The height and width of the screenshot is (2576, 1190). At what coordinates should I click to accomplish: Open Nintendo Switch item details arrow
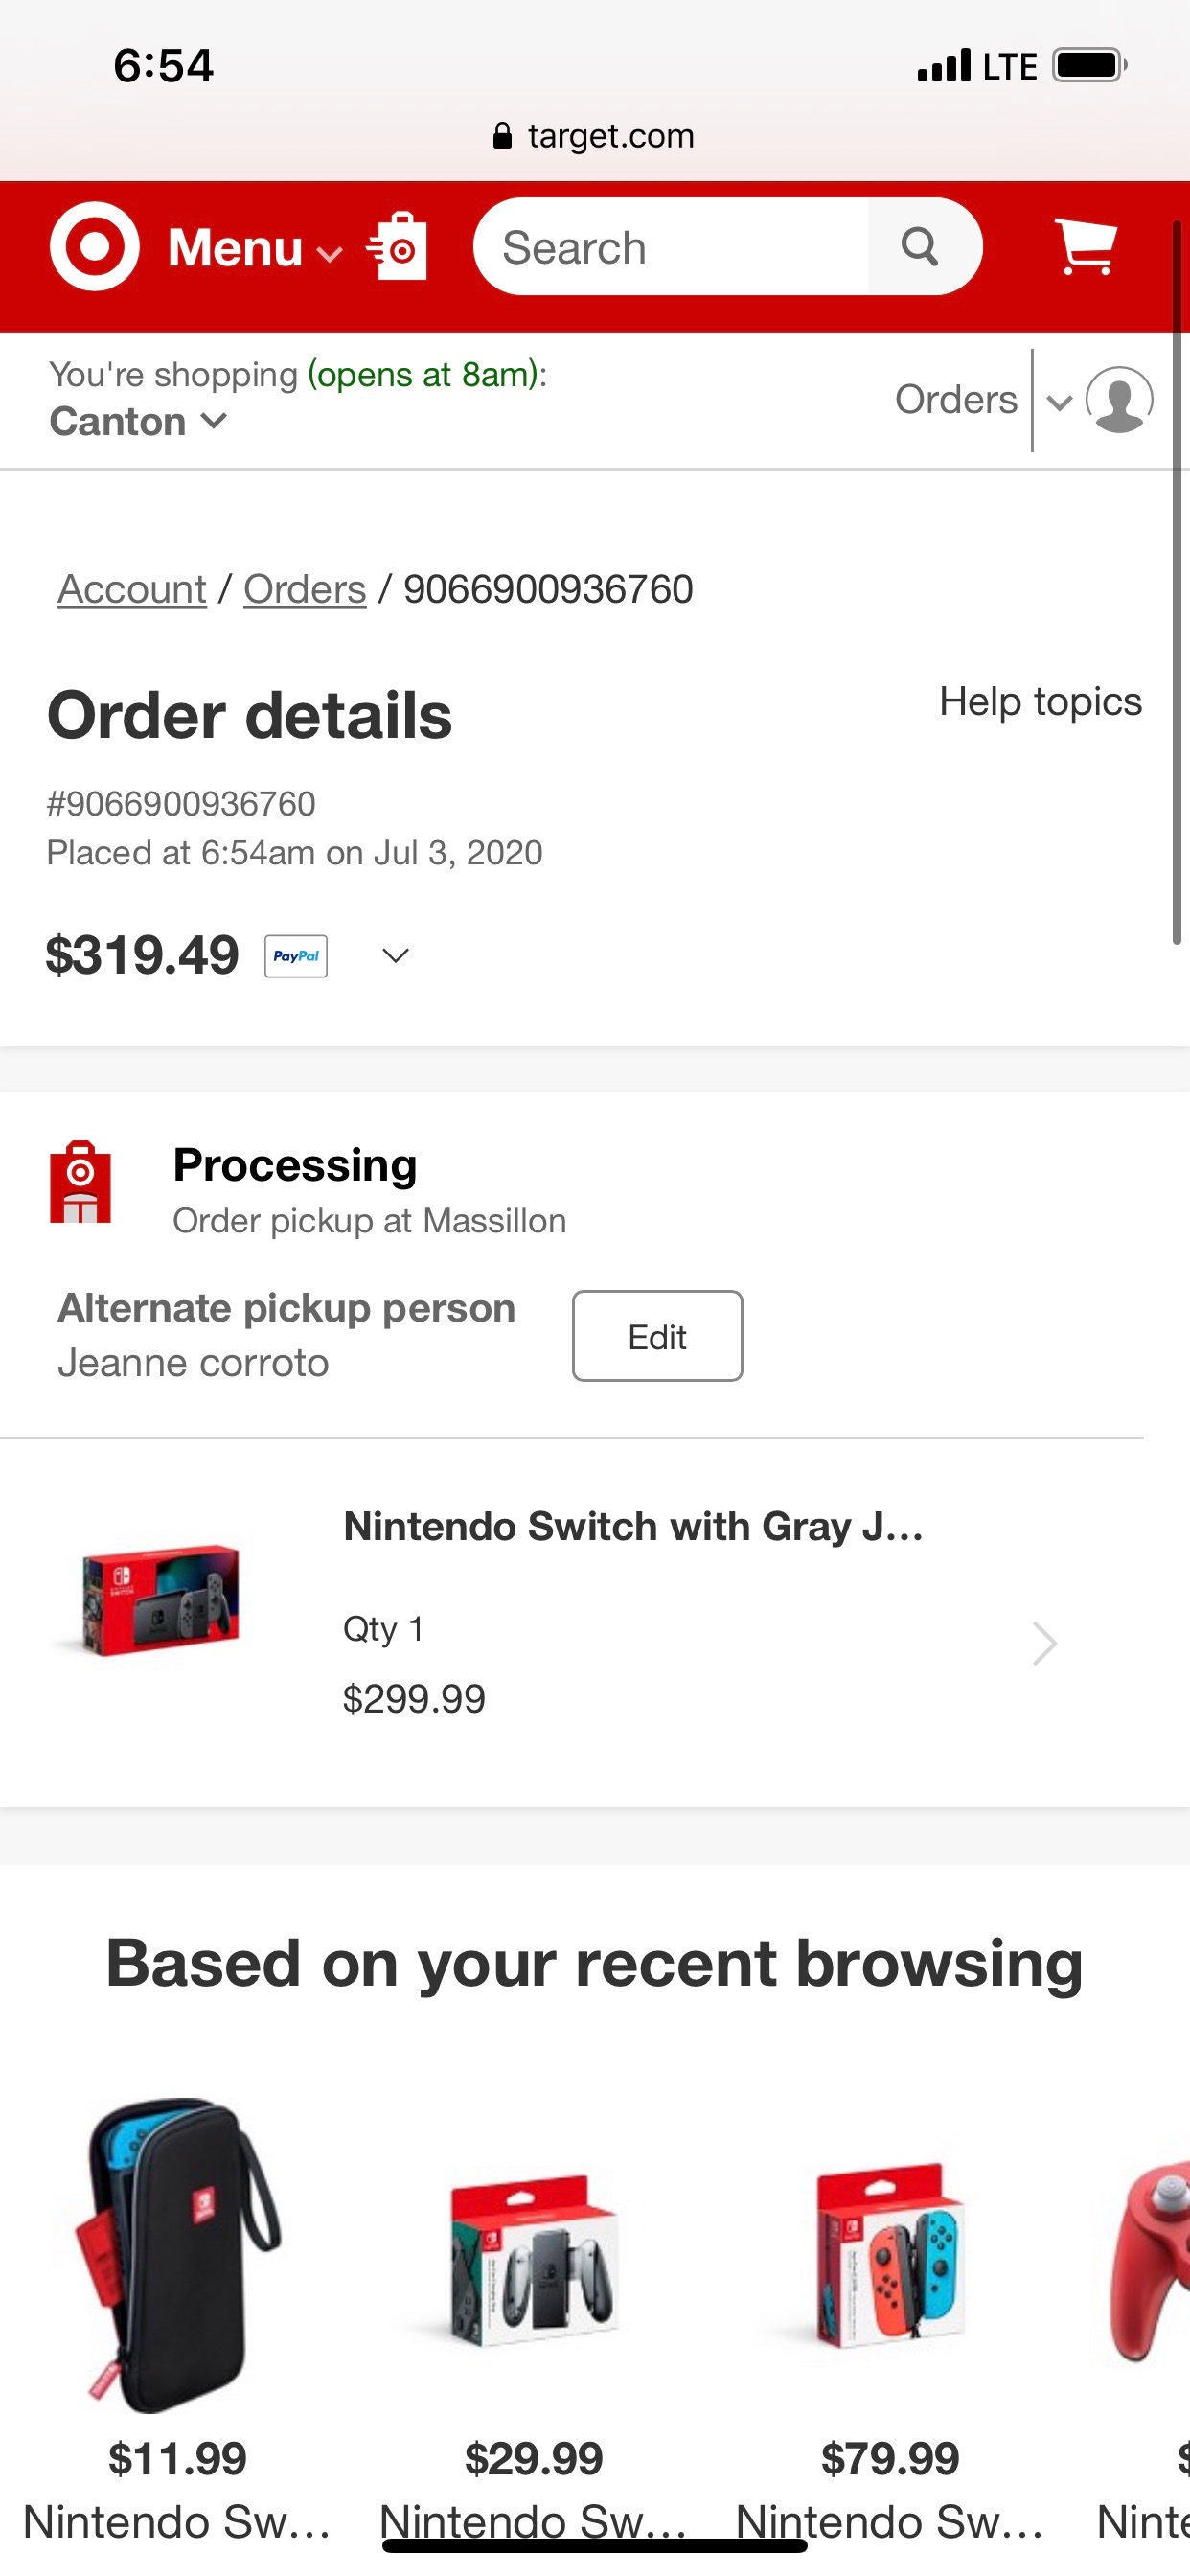[x=1044, y=1643]
